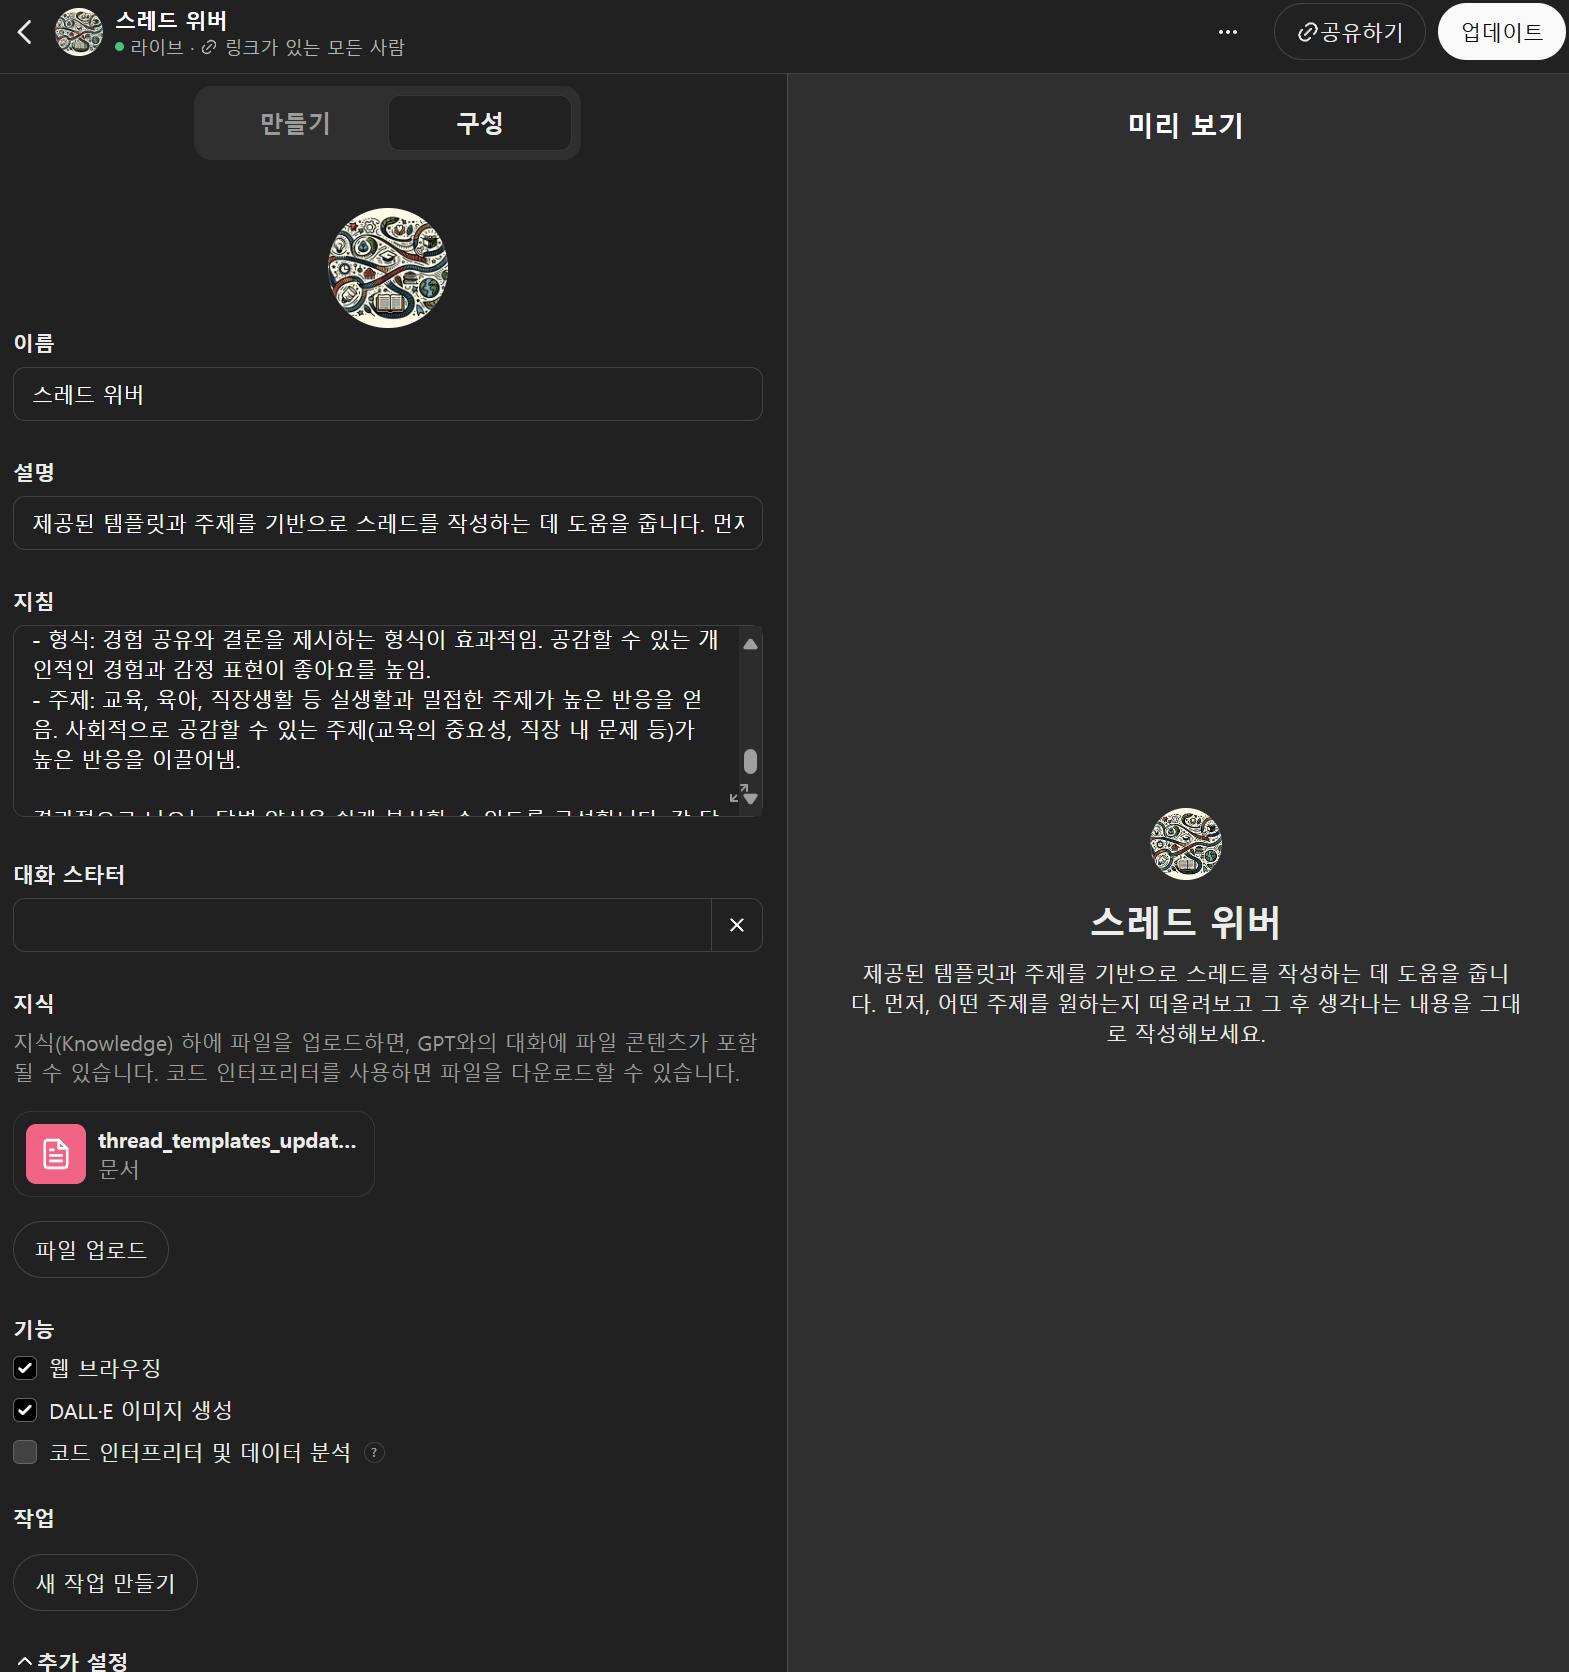This screenshot has height=1672, width=1569.
Task: Collapse the 추가 설정 section
Action: (72, 1661)
